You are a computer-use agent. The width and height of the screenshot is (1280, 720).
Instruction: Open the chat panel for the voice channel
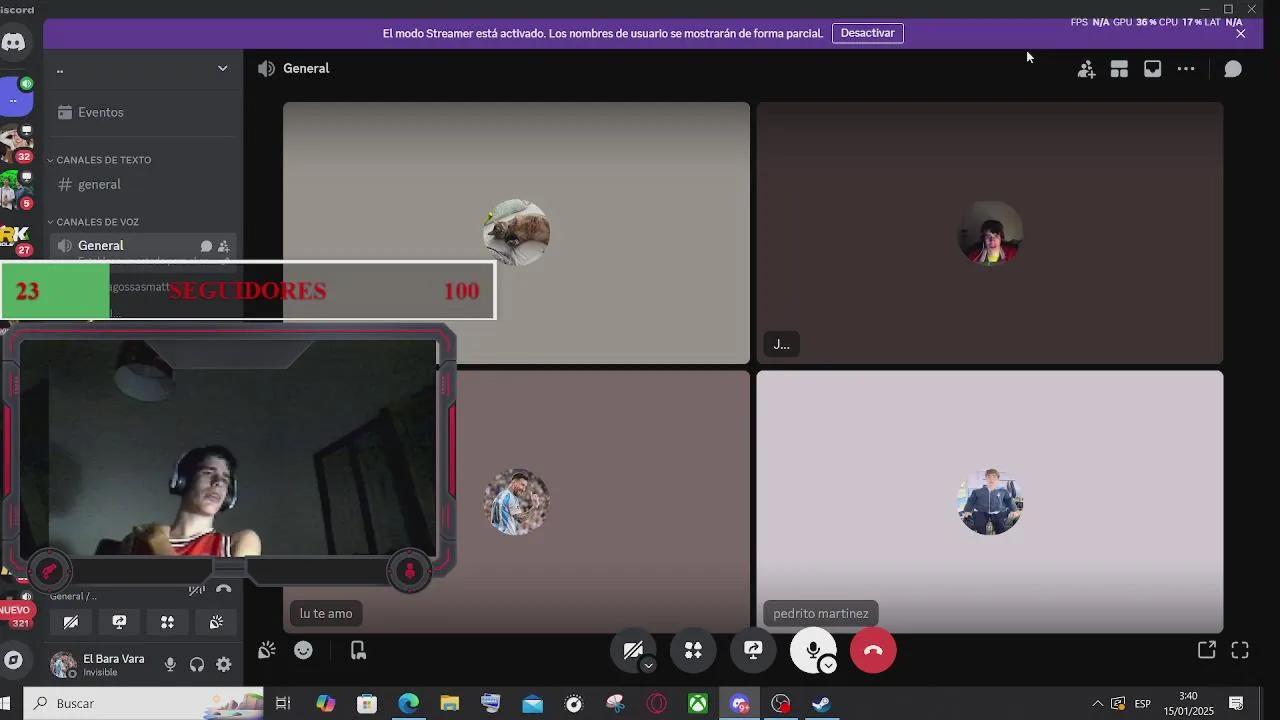pos(1232,68)
